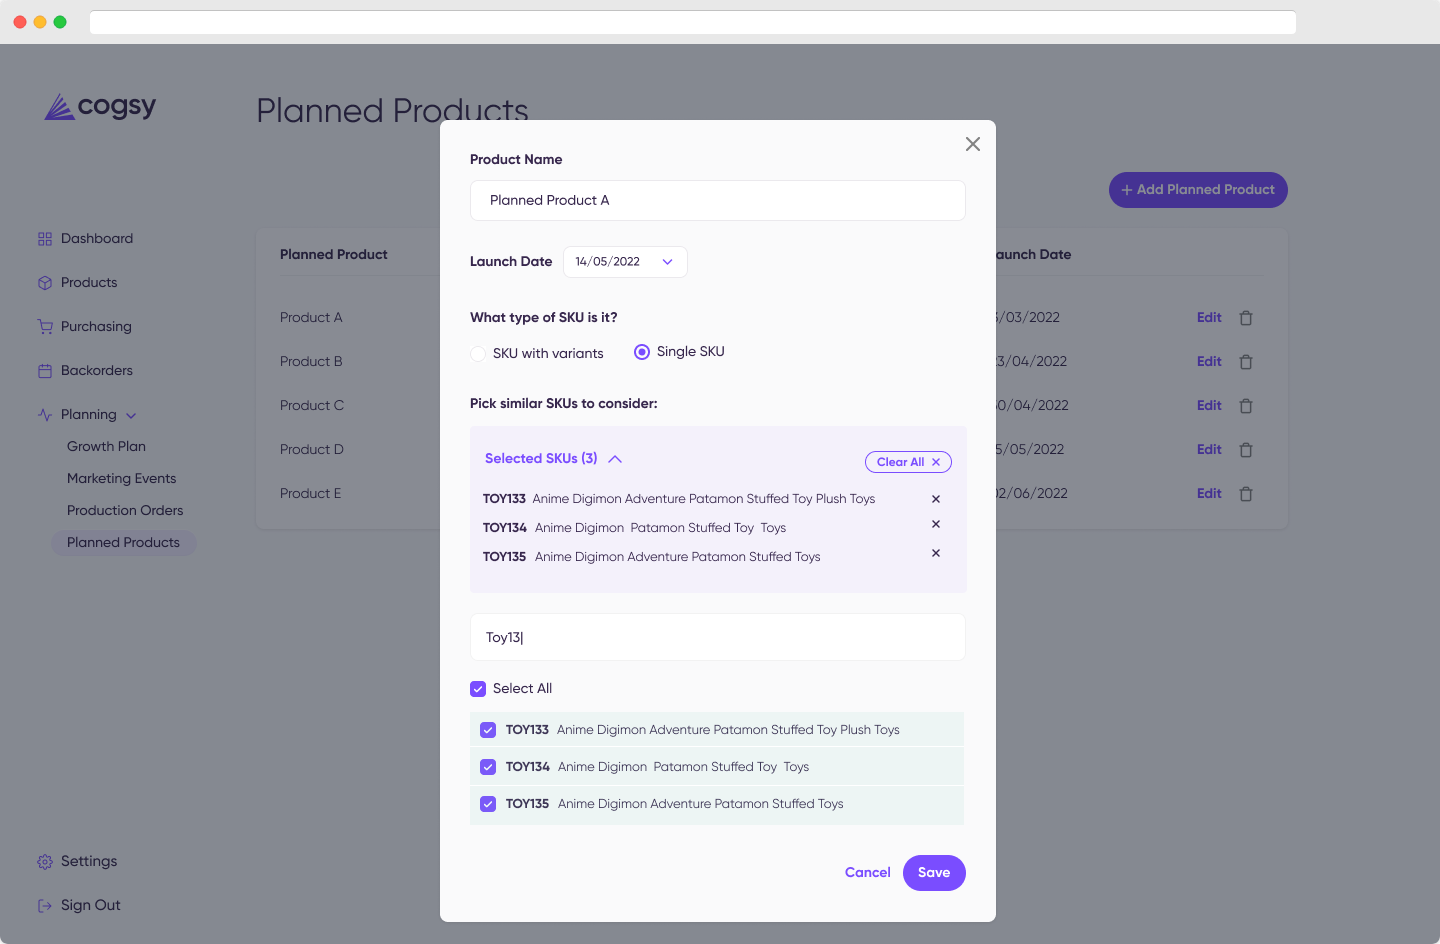Delete Product A with trash icon

tap(1246, 318)
